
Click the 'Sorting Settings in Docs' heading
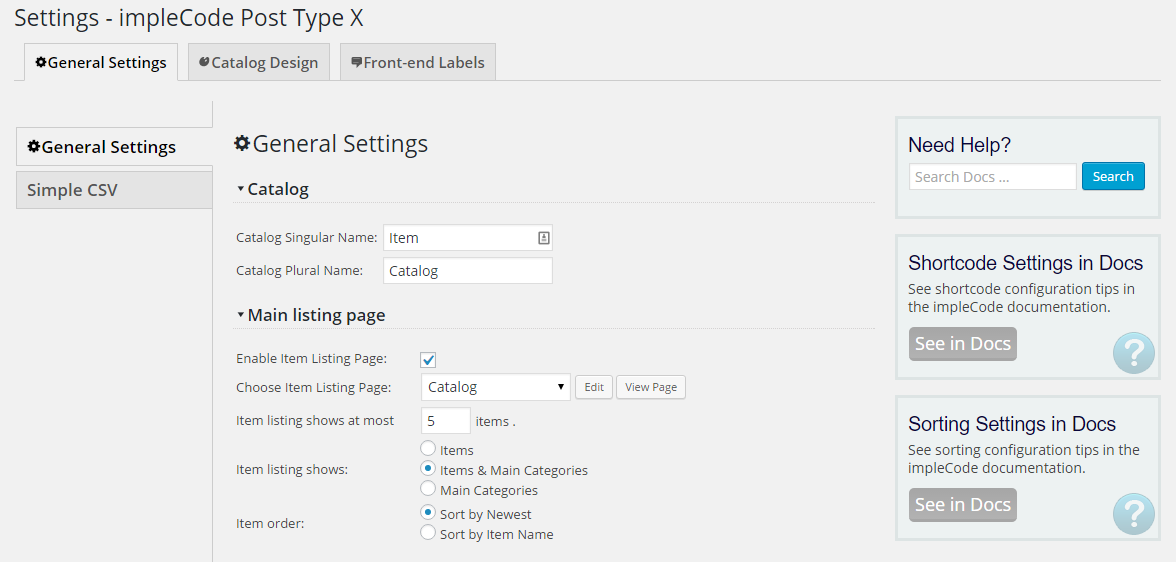click(x=1012, y=424)
